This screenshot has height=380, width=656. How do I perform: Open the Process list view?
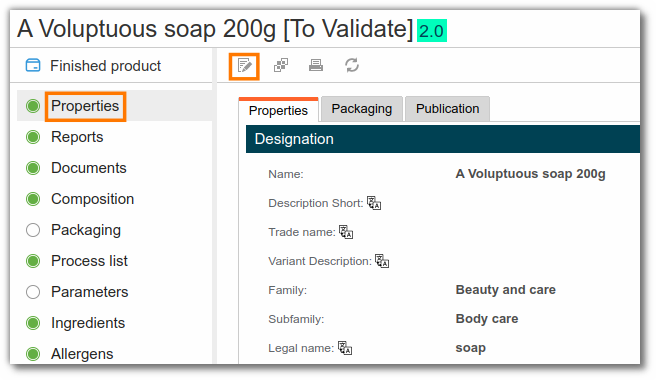89,261
